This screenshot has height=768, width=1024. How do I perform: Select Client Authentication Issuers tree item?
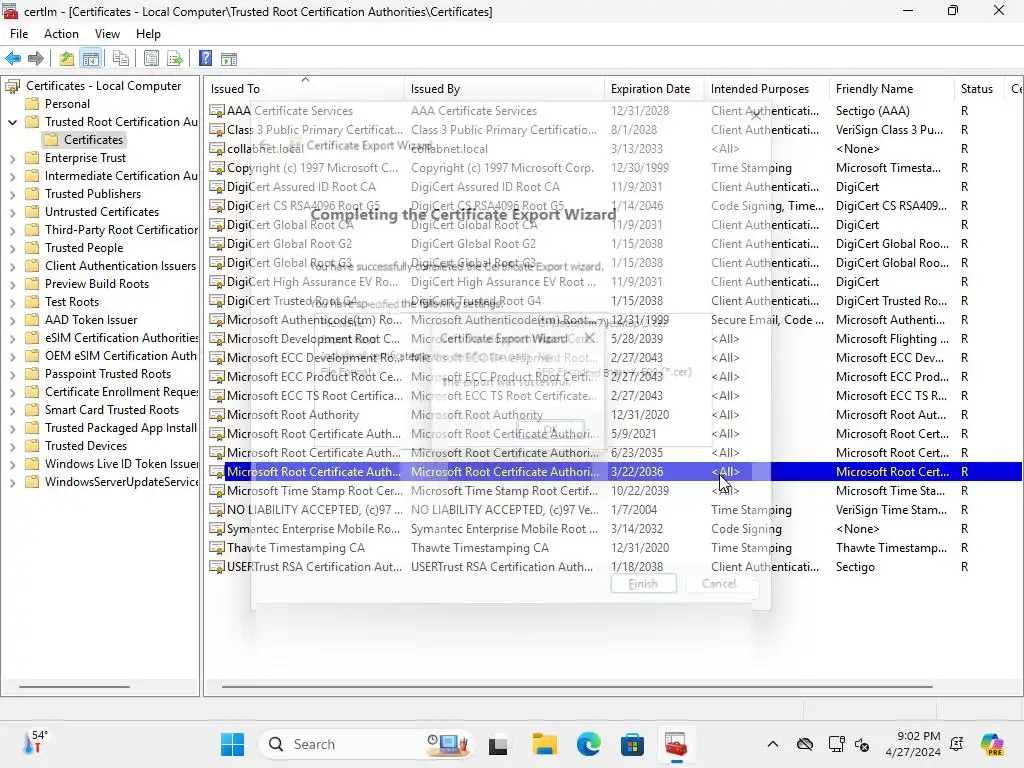tap(120, 266)
